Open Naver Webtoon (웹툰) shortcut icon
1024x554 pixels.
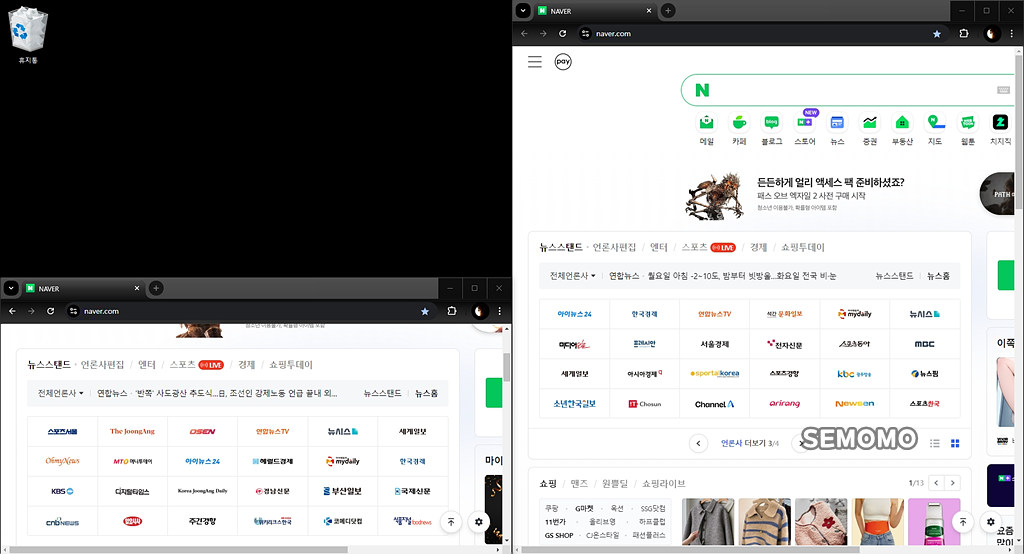(x=968, y=129)
